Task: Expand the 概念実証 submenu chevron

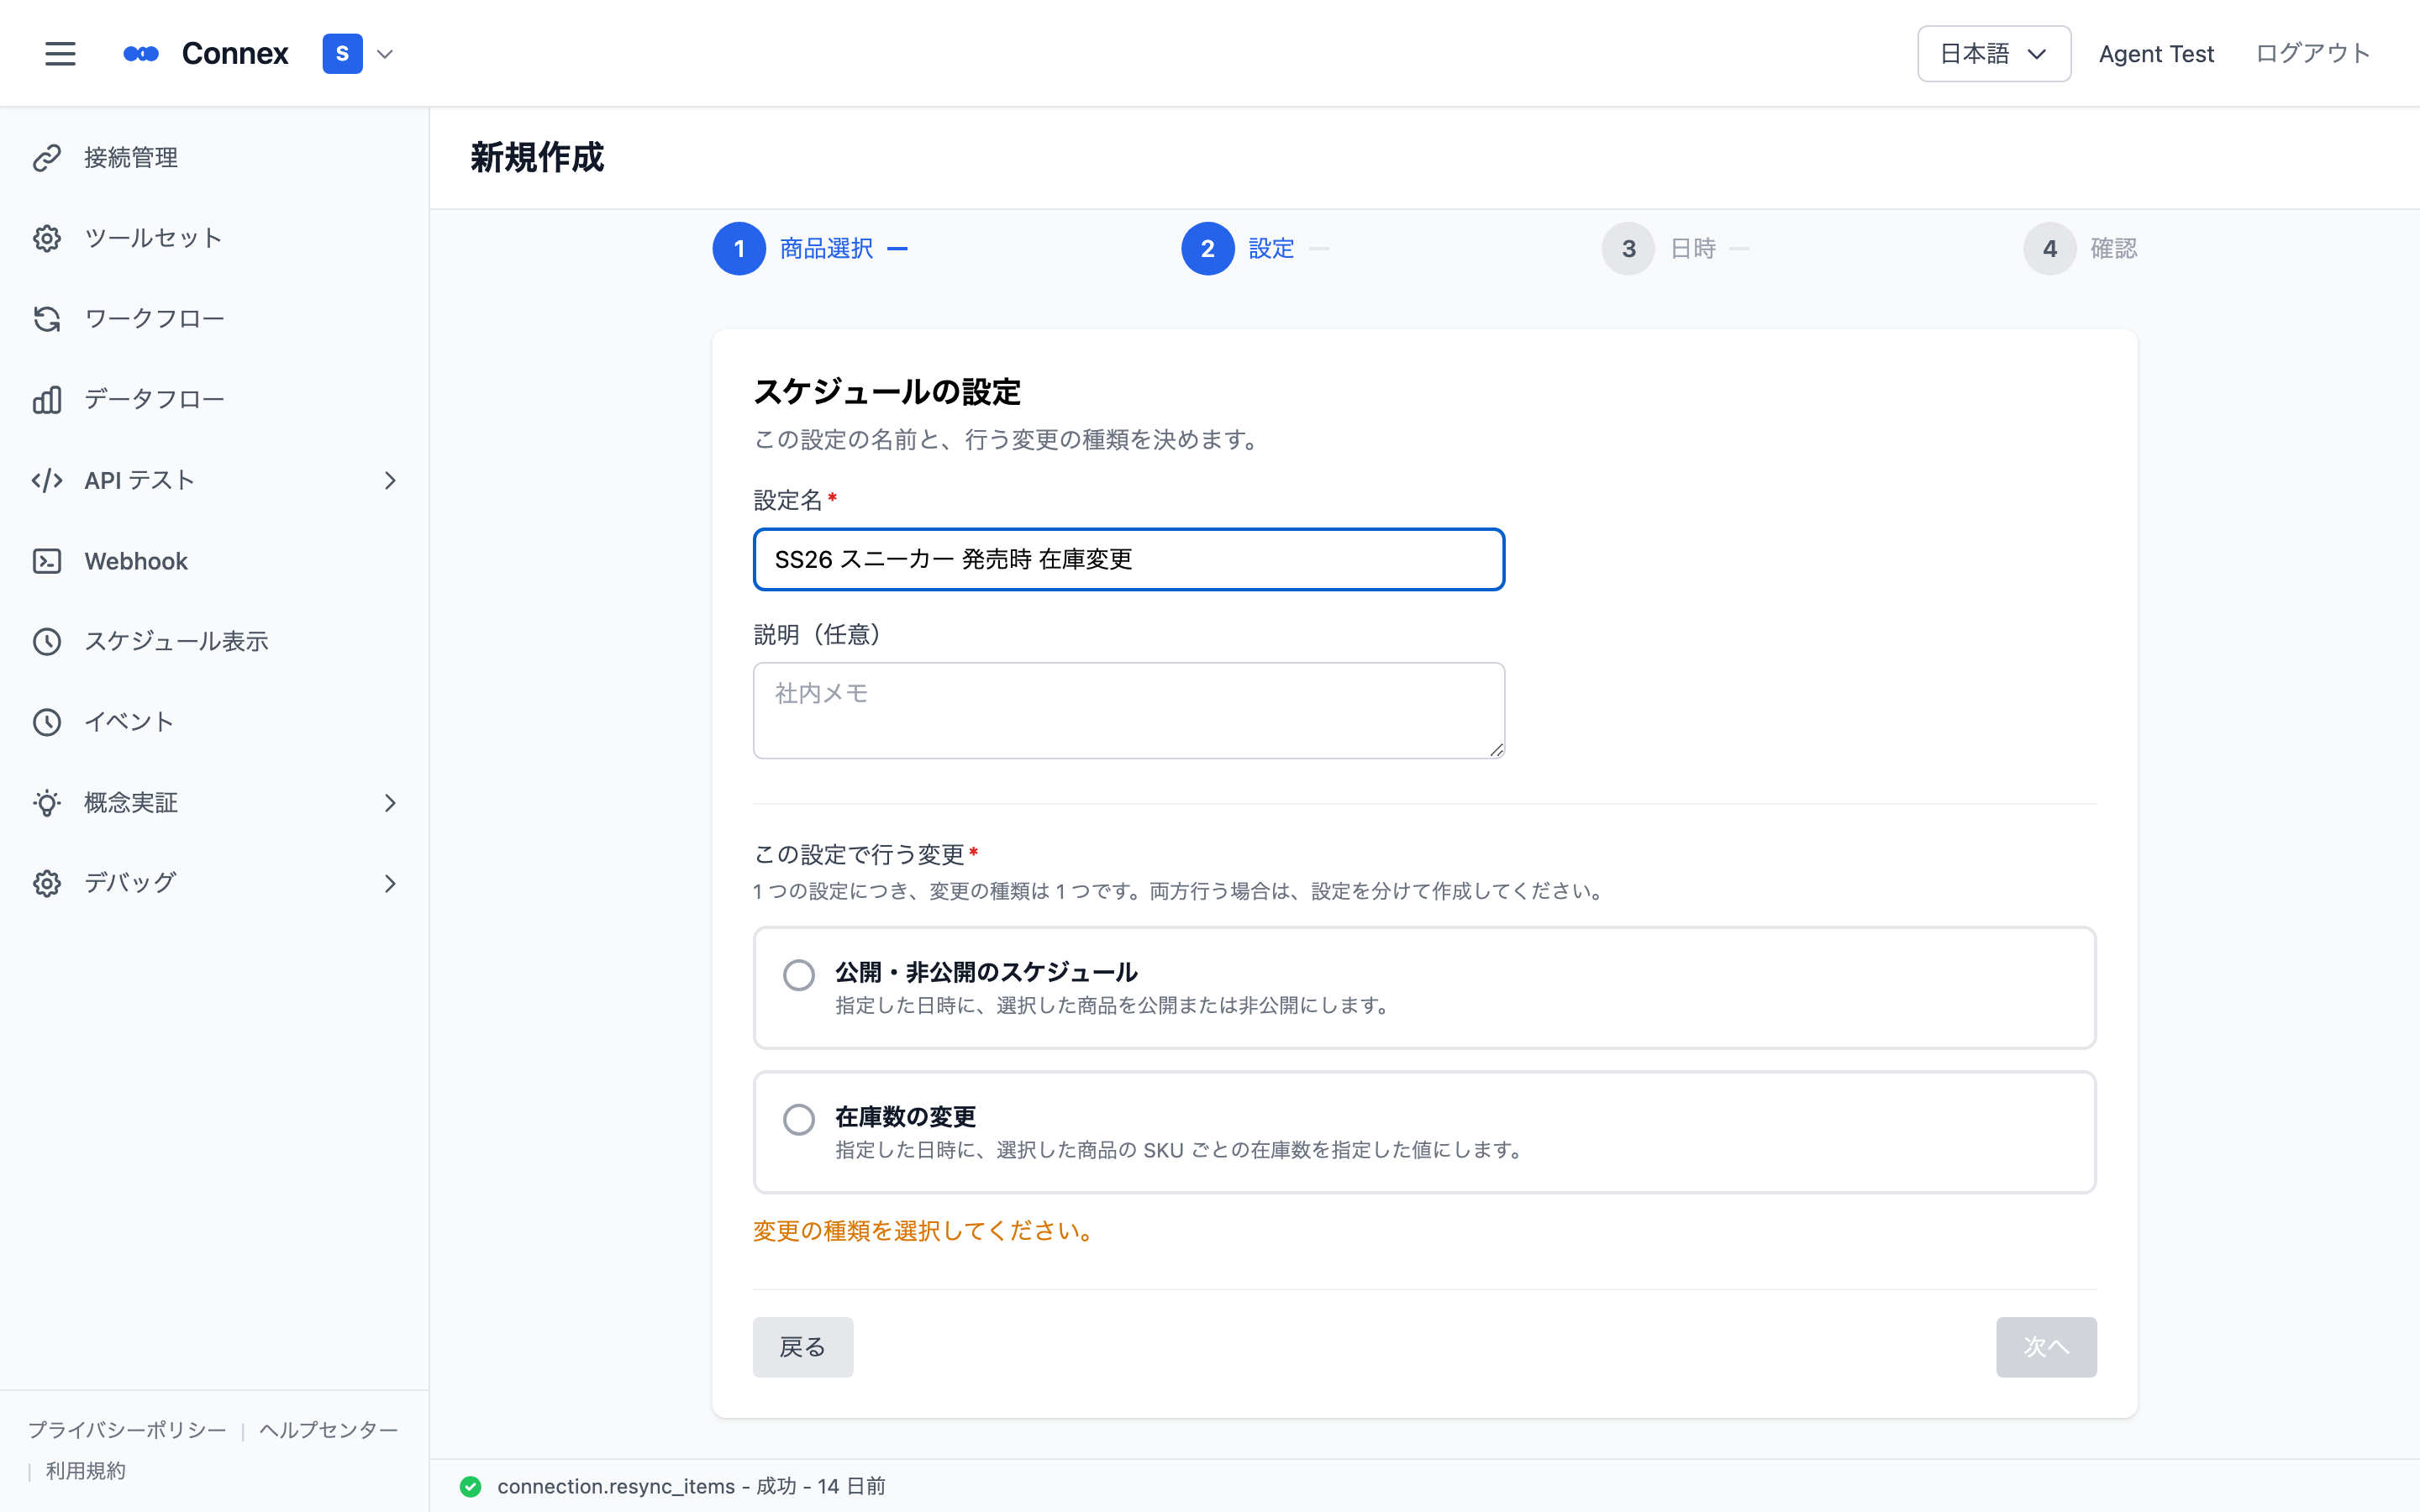Action: point(390,803)
